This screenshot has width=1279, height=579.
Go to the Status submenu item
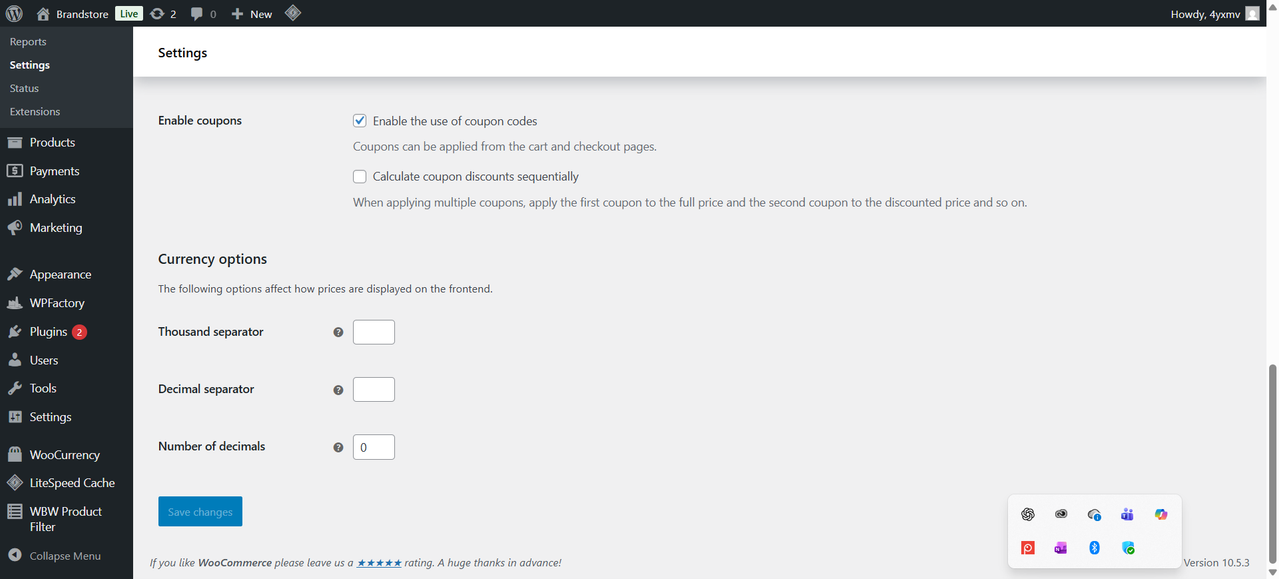(x=24, y=88)
